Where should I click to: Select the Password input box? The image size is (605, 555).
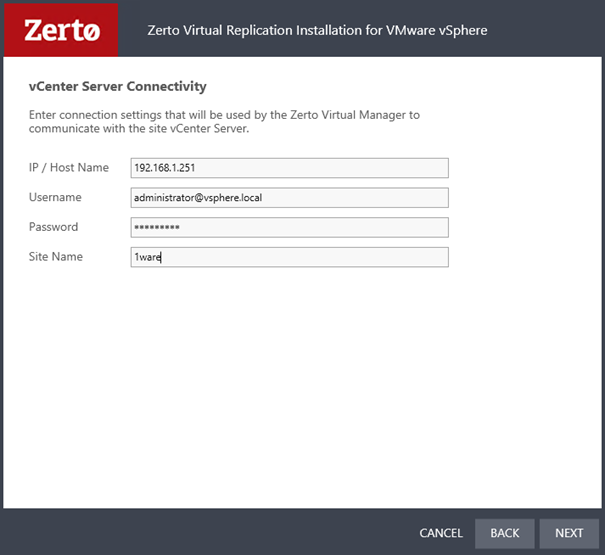[x=289, y=227]
